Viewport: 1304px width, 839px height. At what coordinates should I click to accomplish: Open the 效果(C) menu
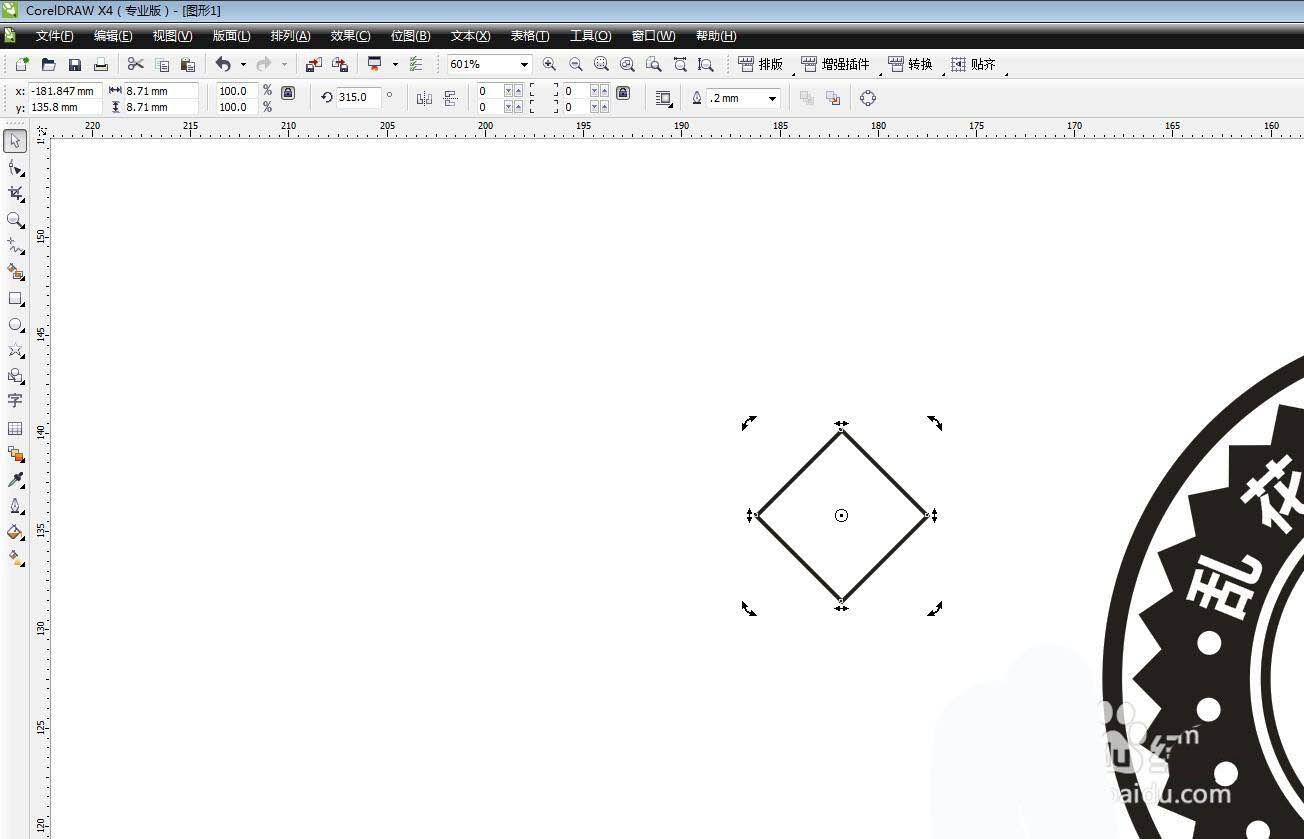click(x=350, y=36)
